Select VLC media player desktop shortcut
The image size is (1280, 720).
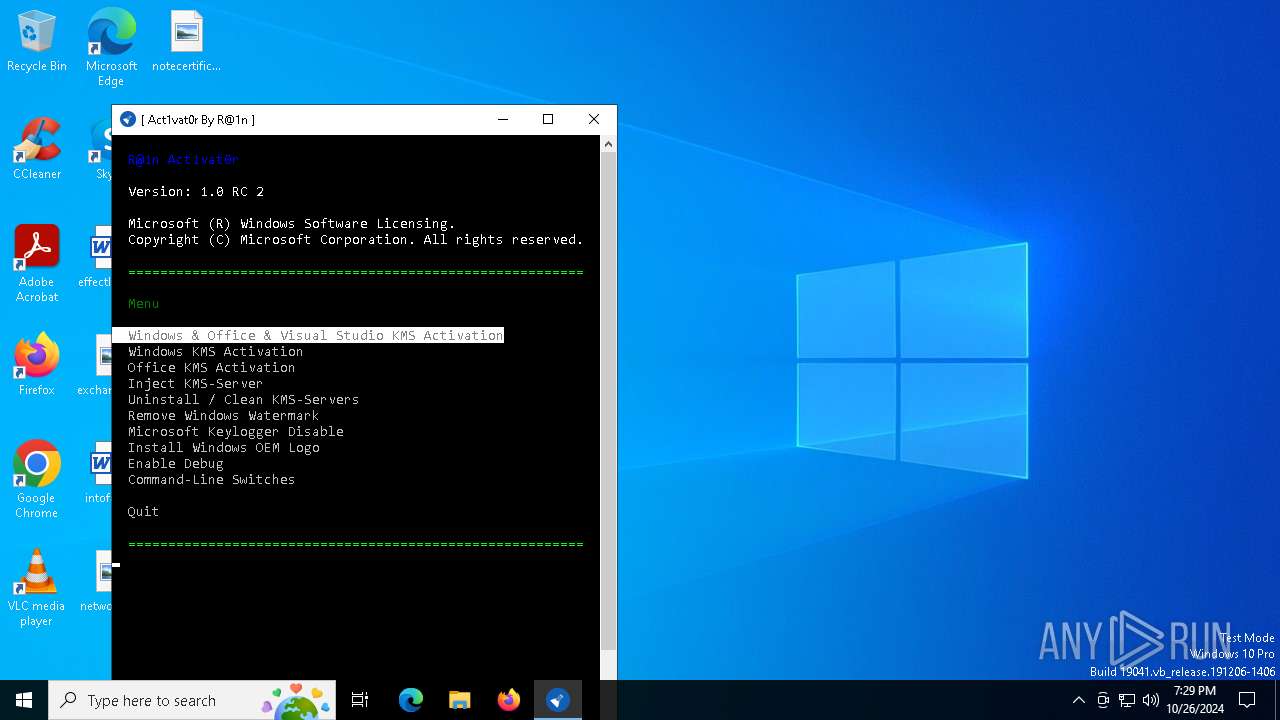(x=37, y=588)
